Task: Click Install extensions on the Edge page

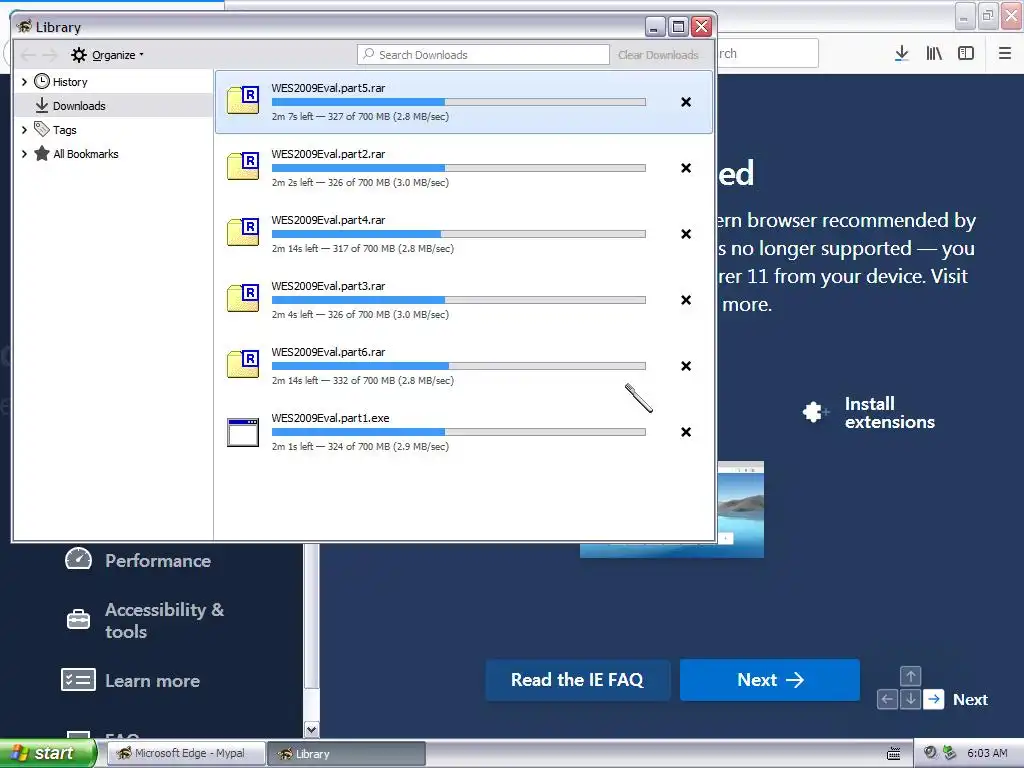Action: click(889, 413)
